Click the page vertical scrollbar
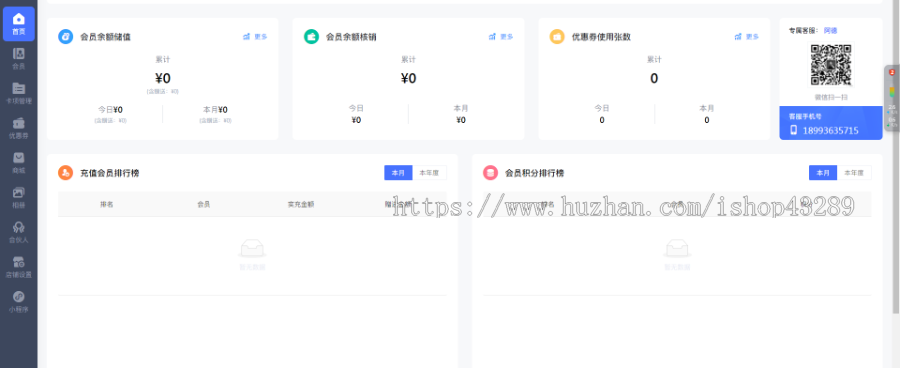 (896, 156)
